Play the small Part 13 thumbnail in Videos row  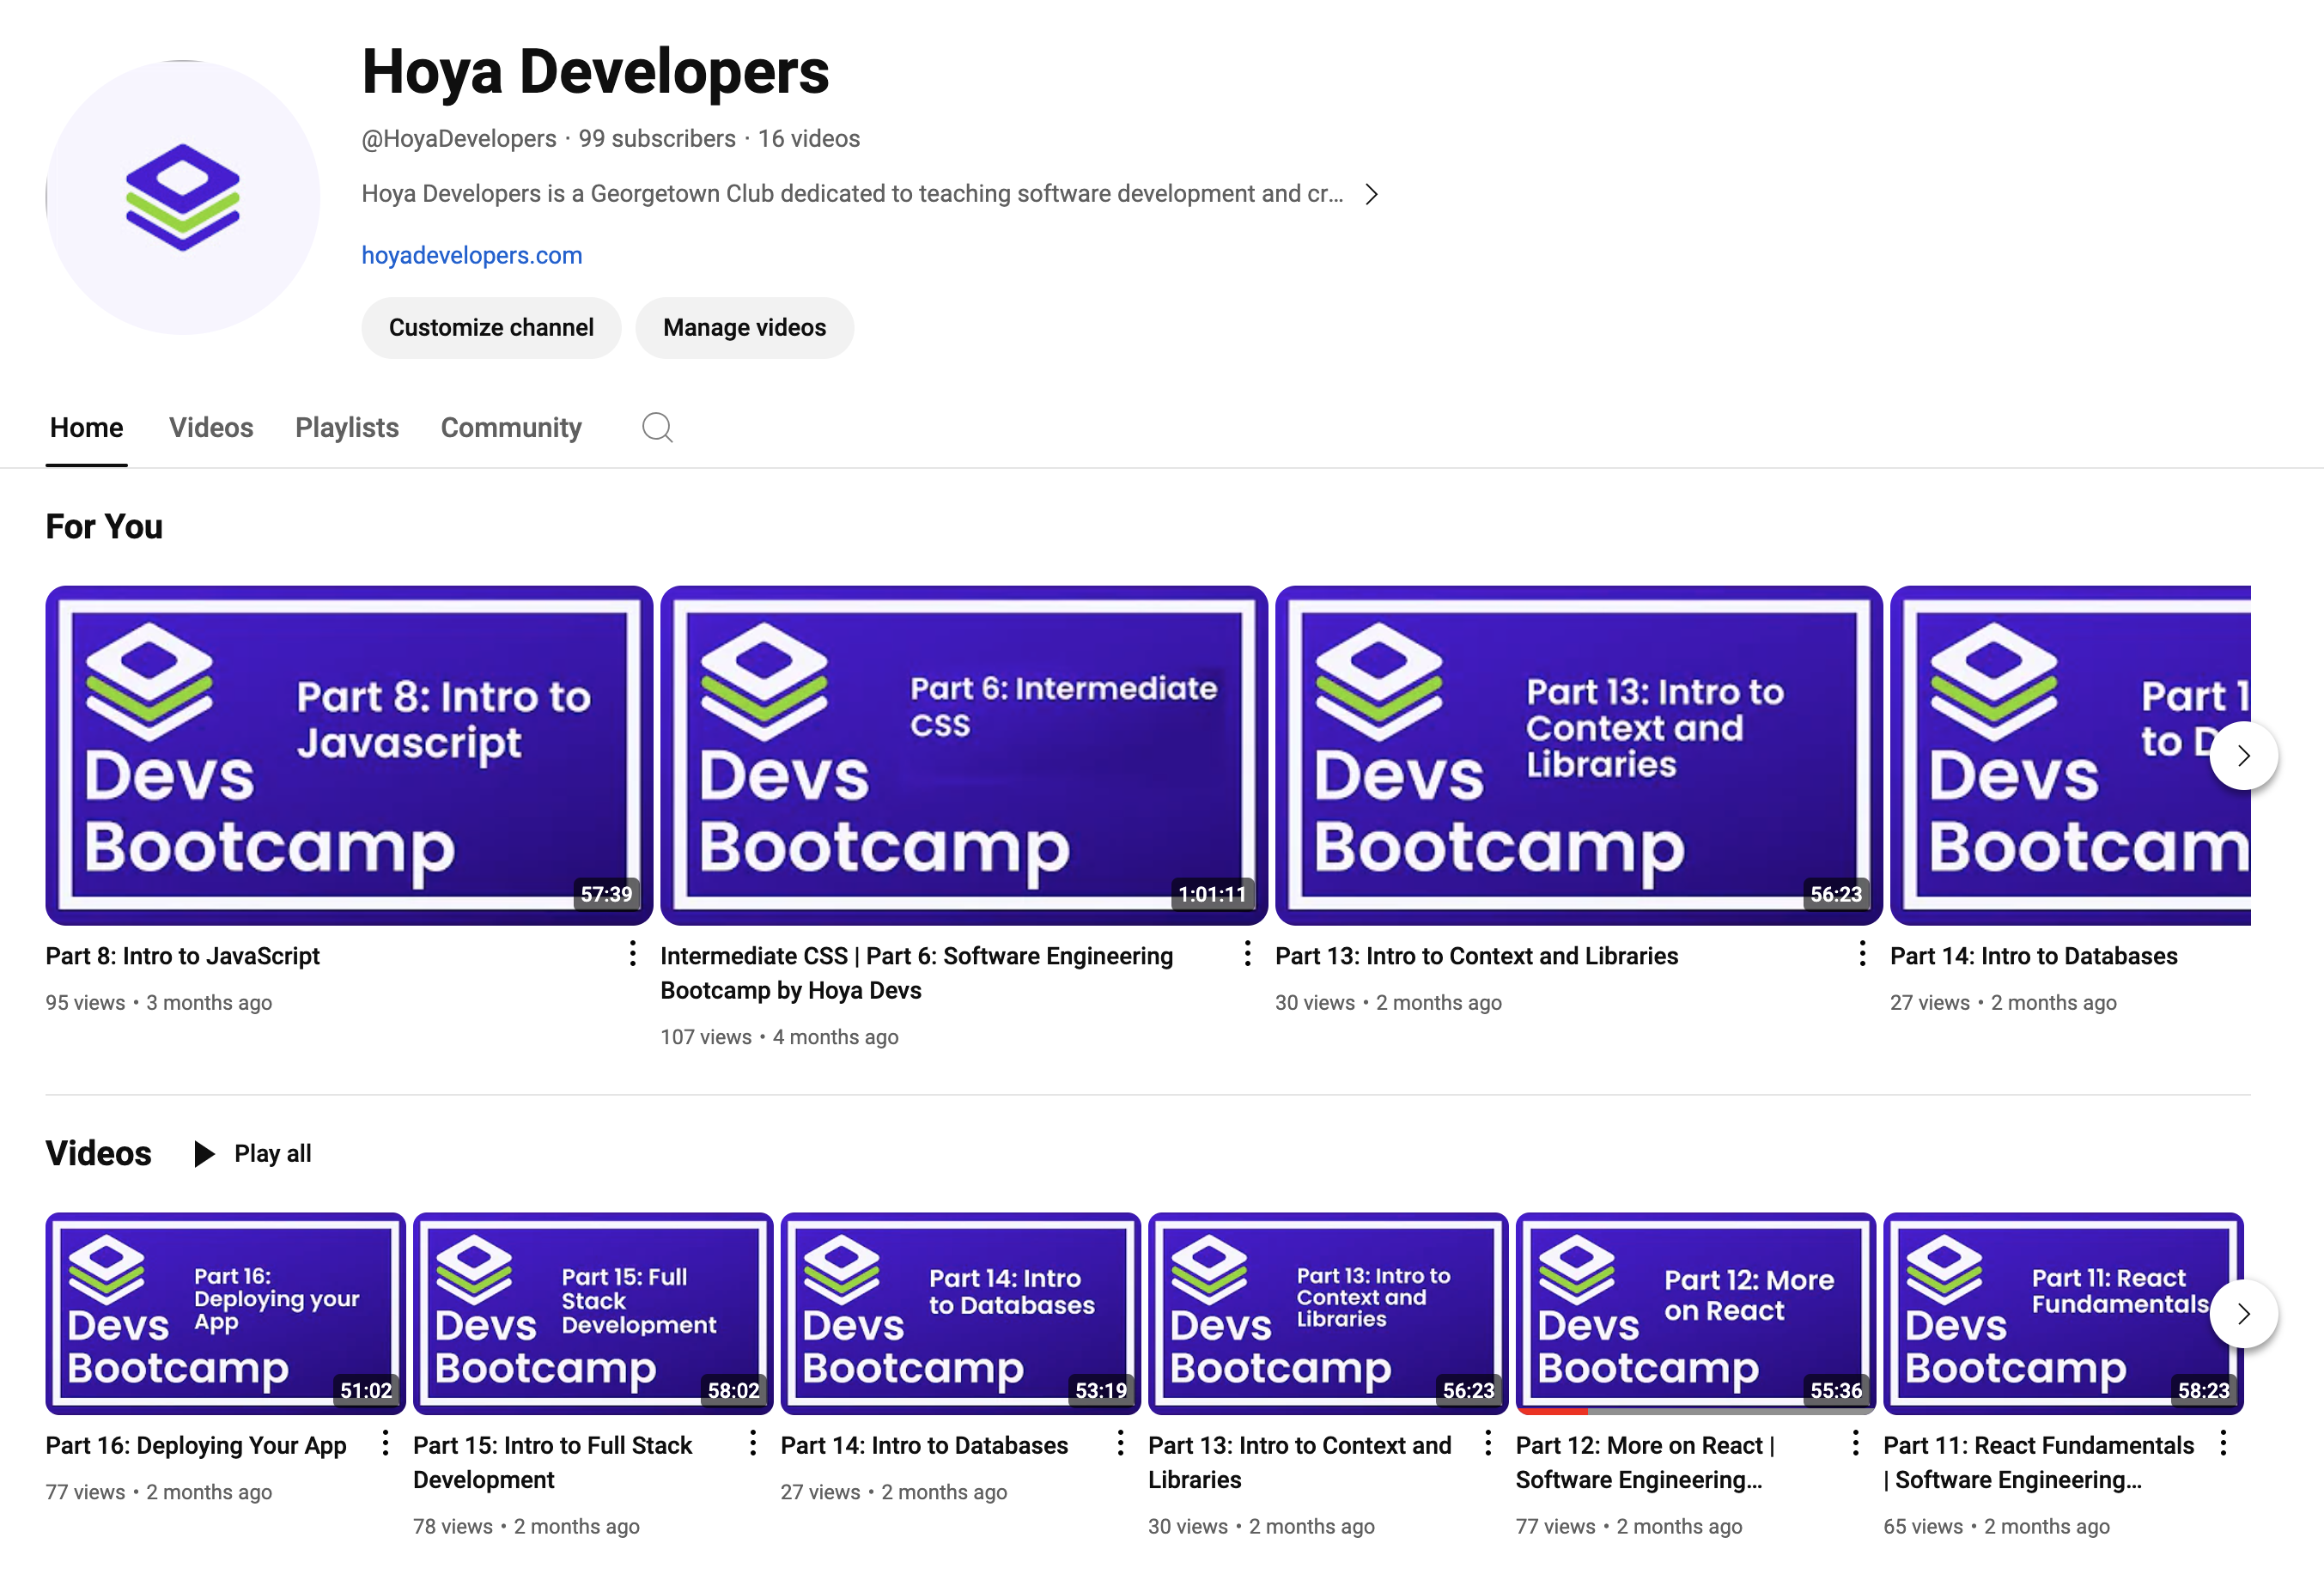click(1328, 1314)
